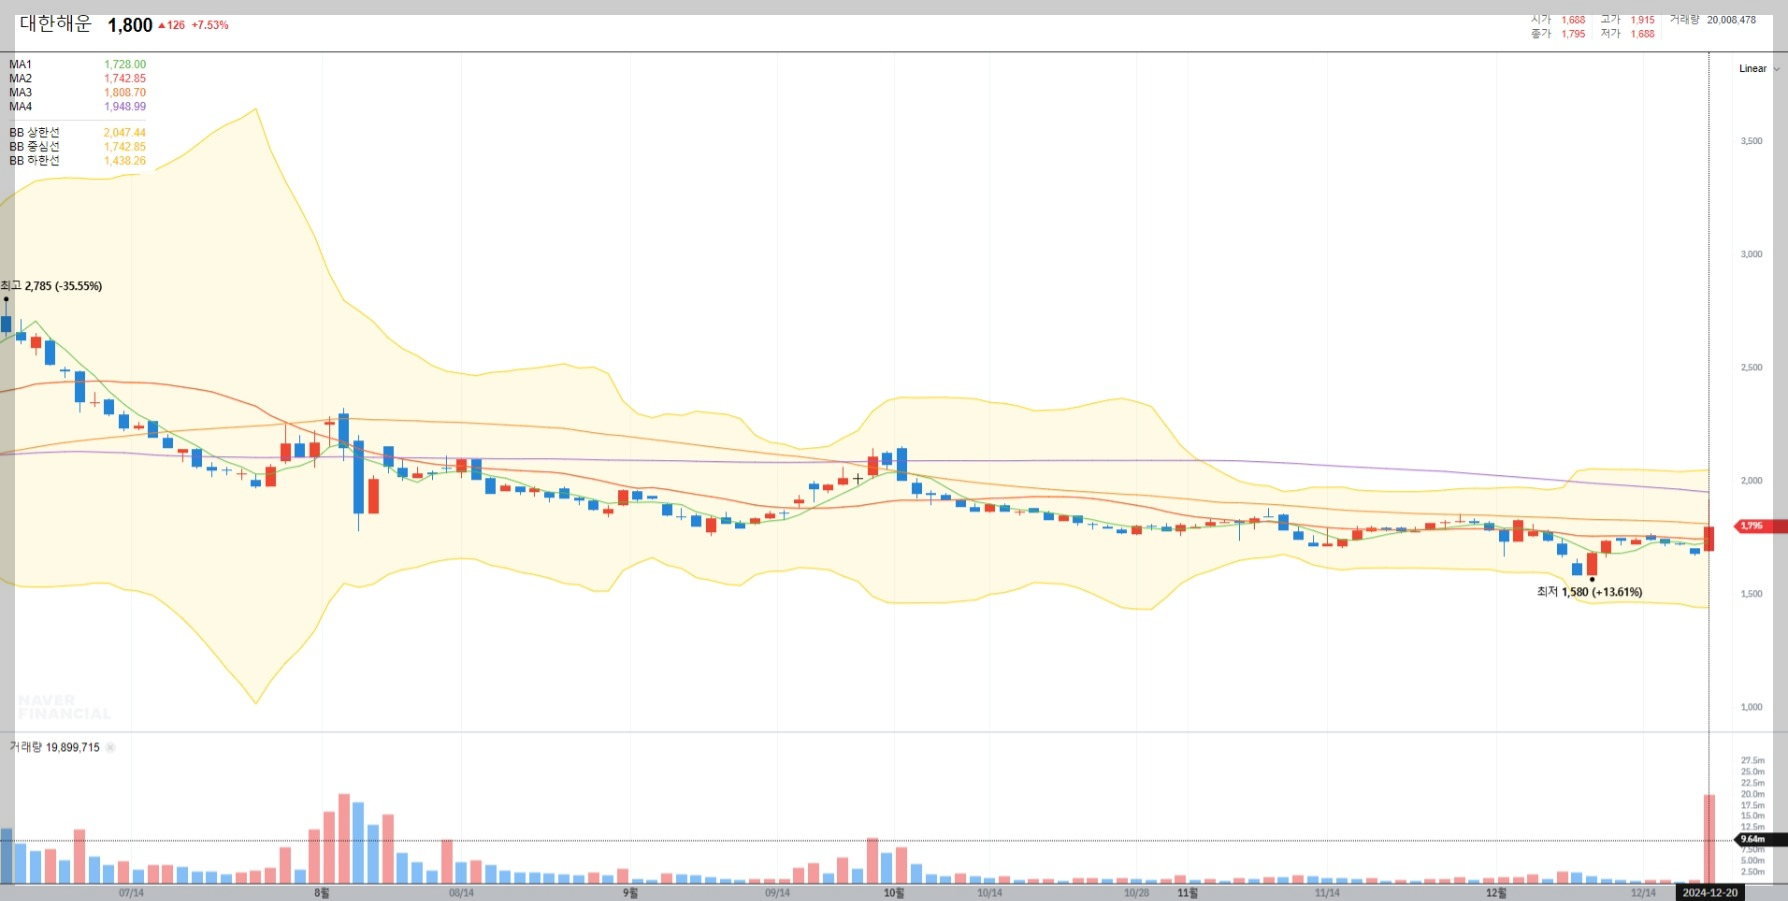Click the 시가 1,688 open price
Screen dimensions: 1788x901
[x=1558, y=20]
